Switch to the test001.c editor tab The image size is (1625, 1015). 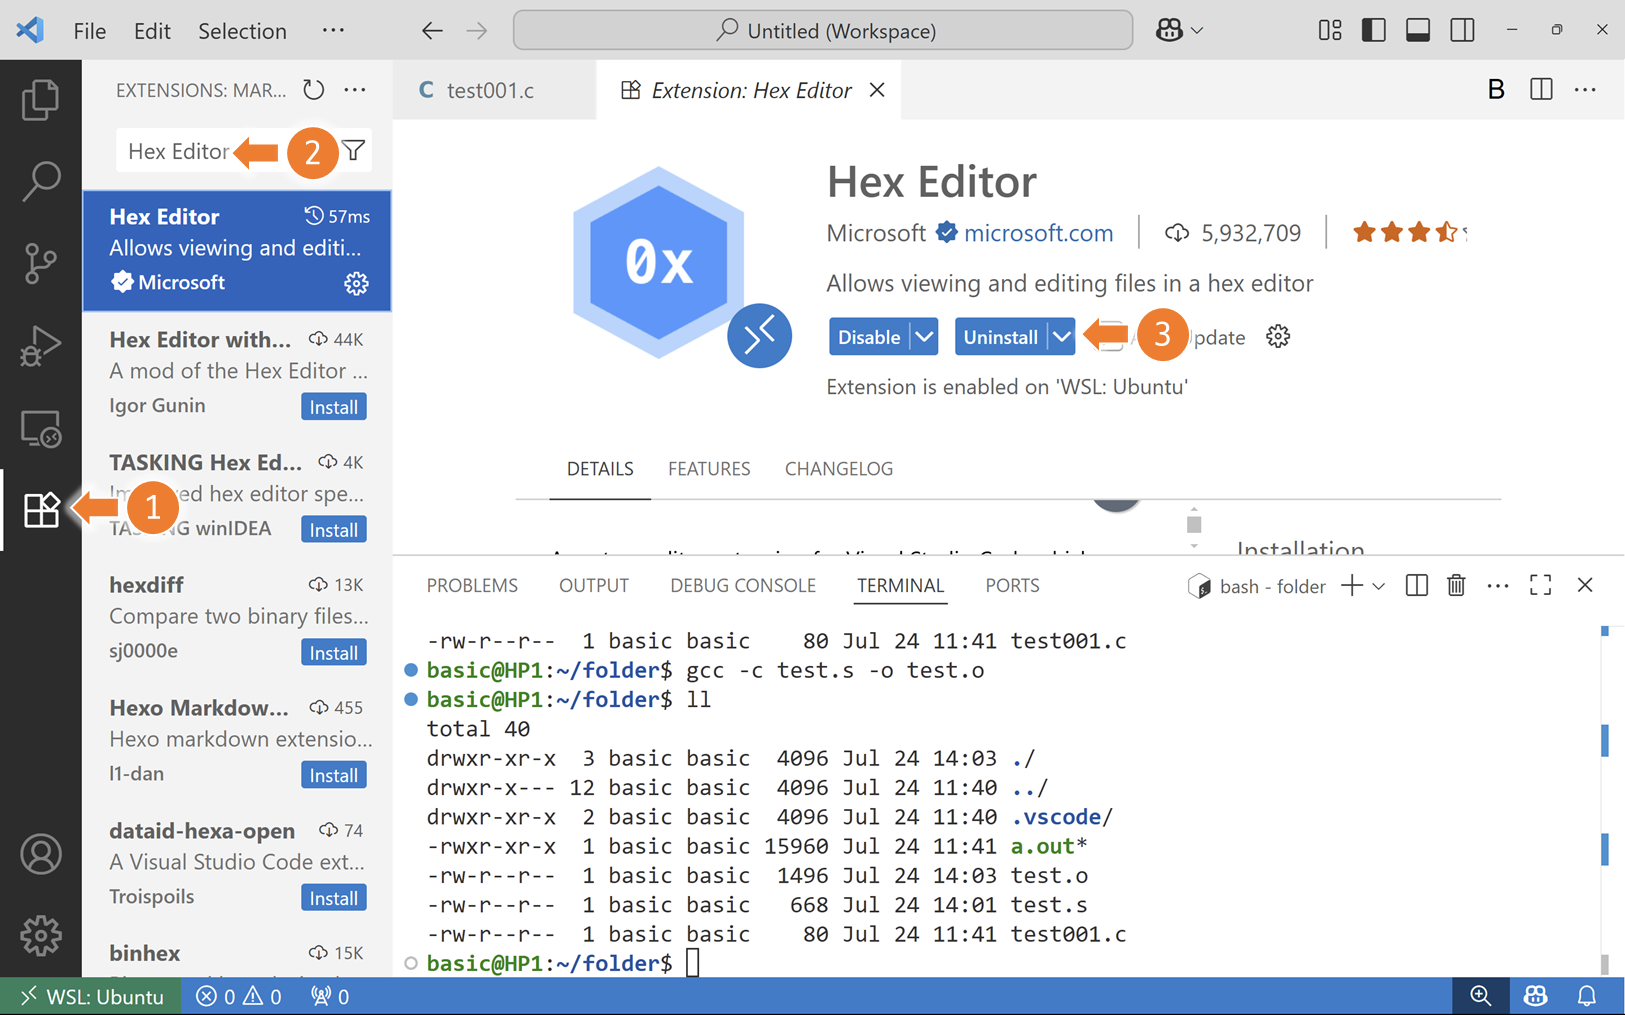[494, 90]
